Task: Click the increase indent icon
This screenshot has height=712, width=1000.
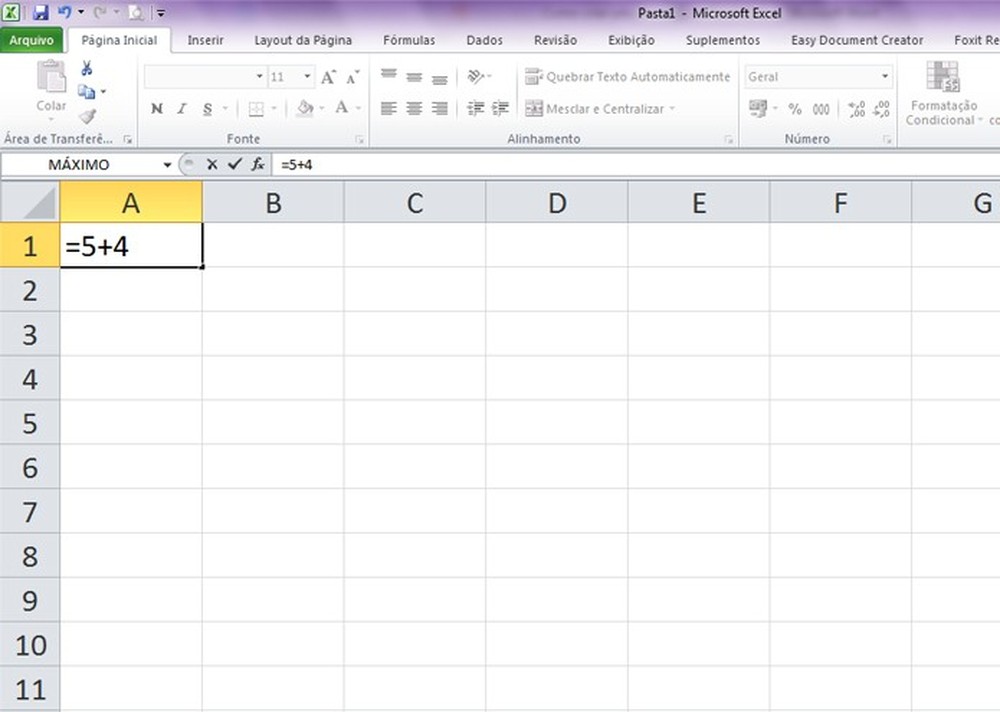Action: [501, 109]
